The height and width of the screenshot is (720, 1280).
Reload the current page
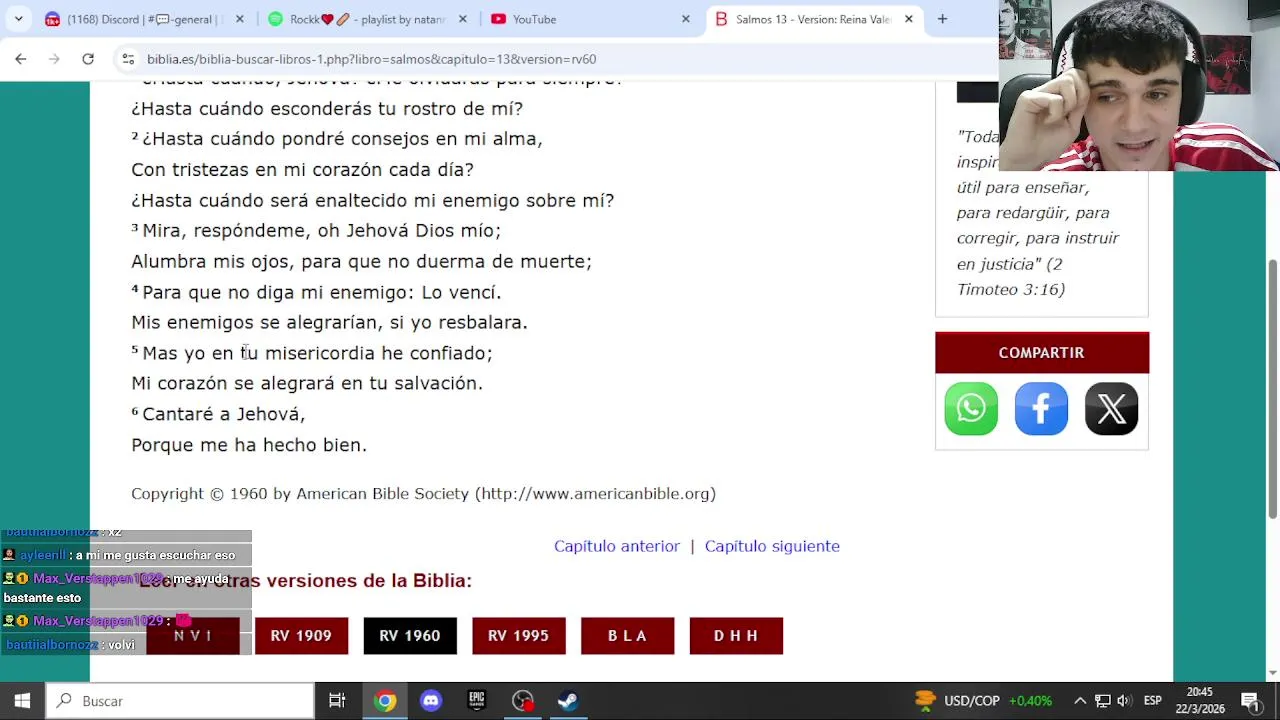pyautogui.click(x=88, y=59)
